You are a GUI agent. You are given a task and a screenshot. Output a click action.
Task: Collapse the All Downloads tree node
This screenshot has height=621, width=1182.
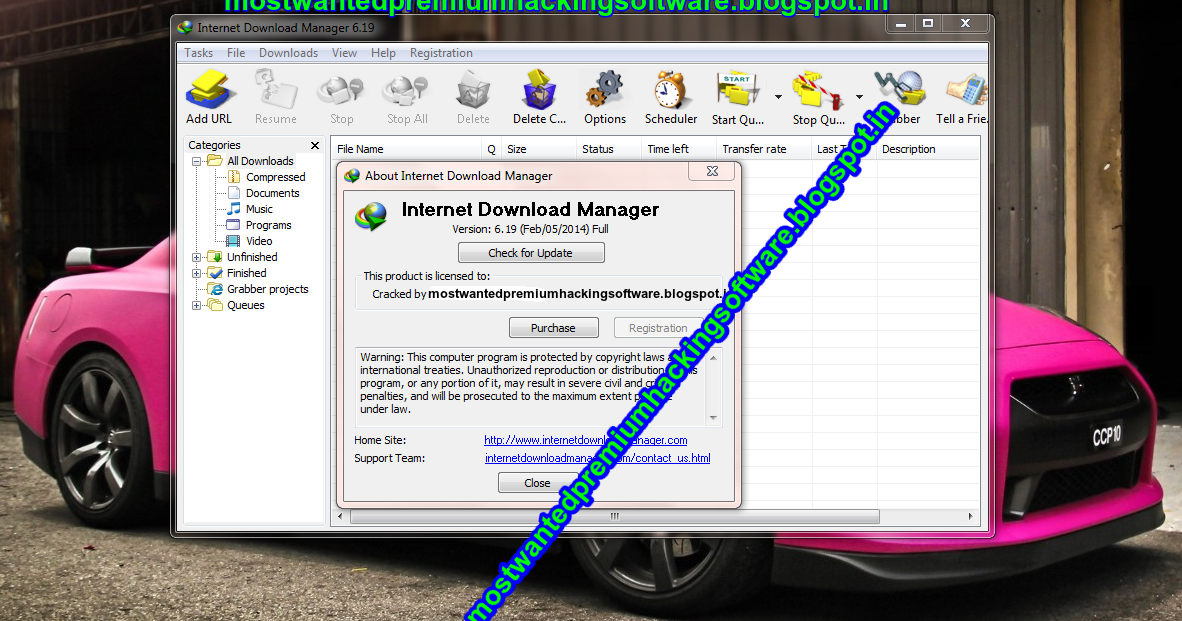(x=197, y=161)
